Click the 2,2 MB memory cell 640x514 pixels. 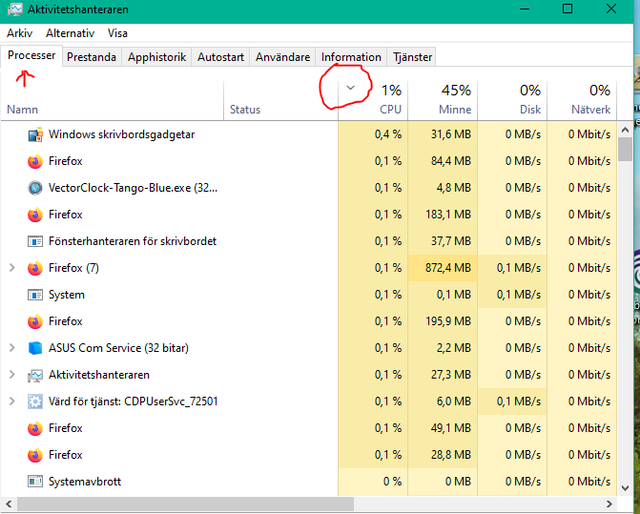(x=442, y=348)
